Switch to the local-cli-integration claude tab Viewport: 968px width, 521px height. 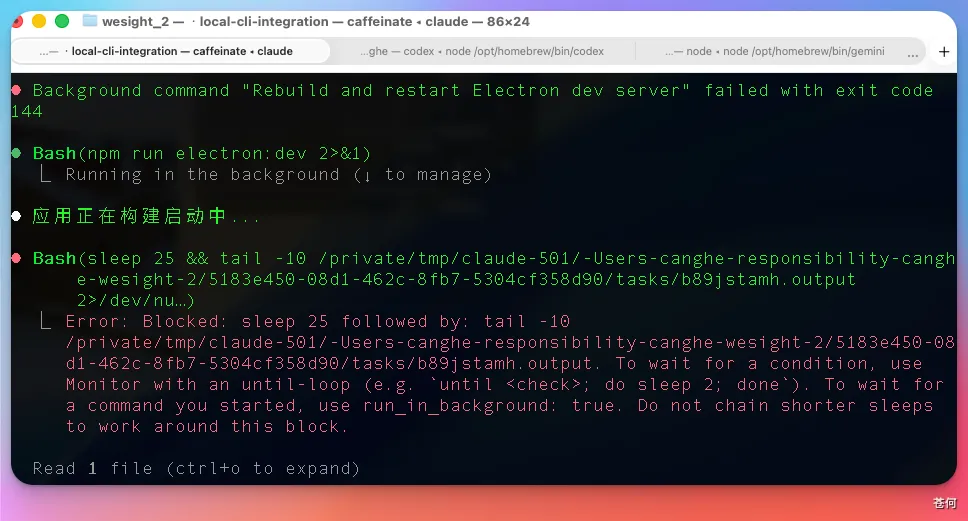click(170, 51)
